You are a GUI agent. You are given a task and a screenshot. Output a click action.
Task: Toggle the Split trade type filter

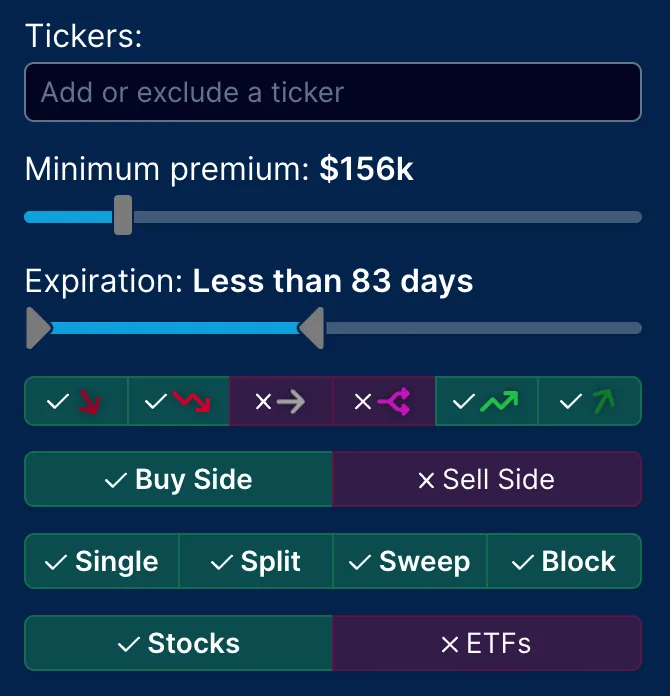pos(256,561)
